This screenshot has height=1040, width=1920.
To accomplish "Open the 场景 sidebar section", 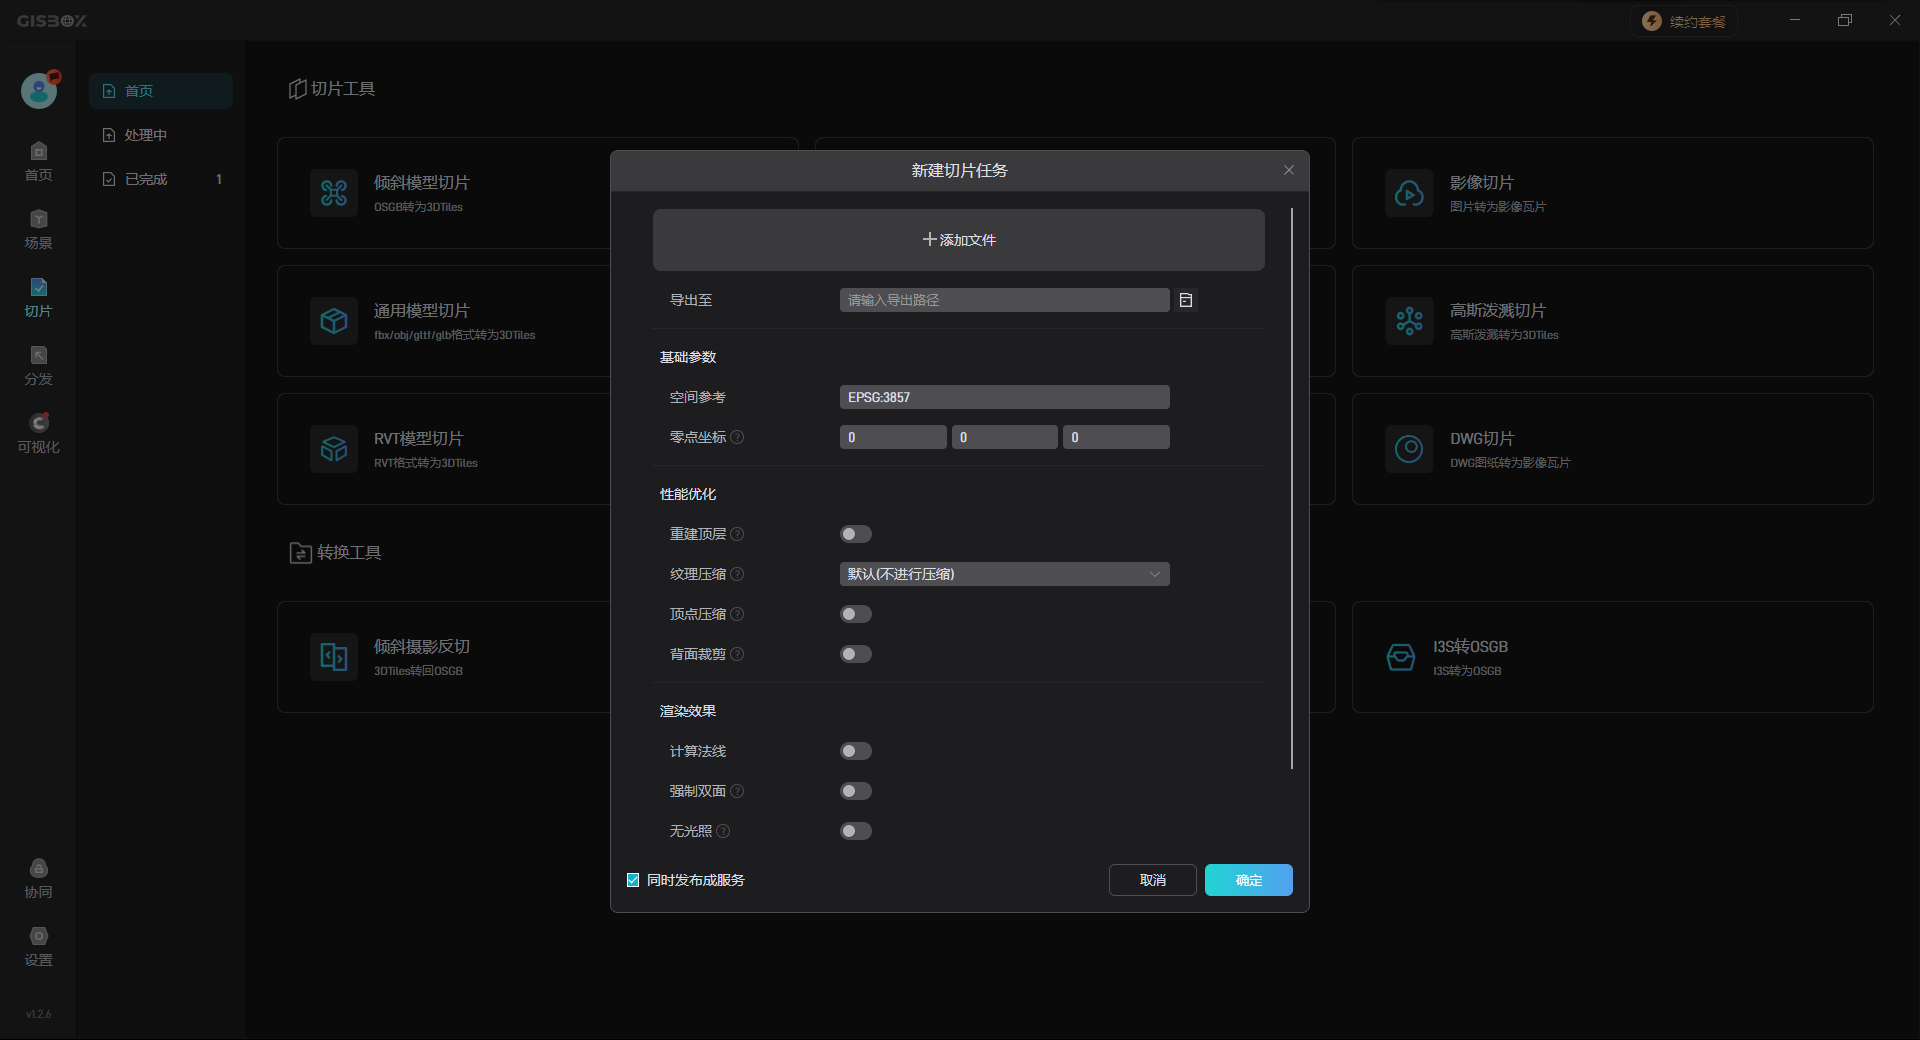I will [x=38, y=230].
